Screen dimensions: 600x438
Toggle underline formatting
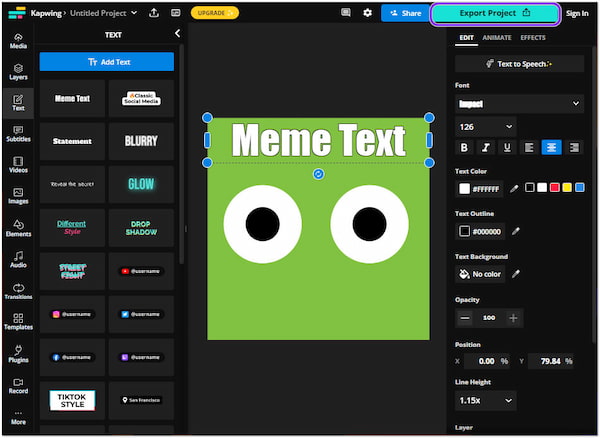(507, 147)
